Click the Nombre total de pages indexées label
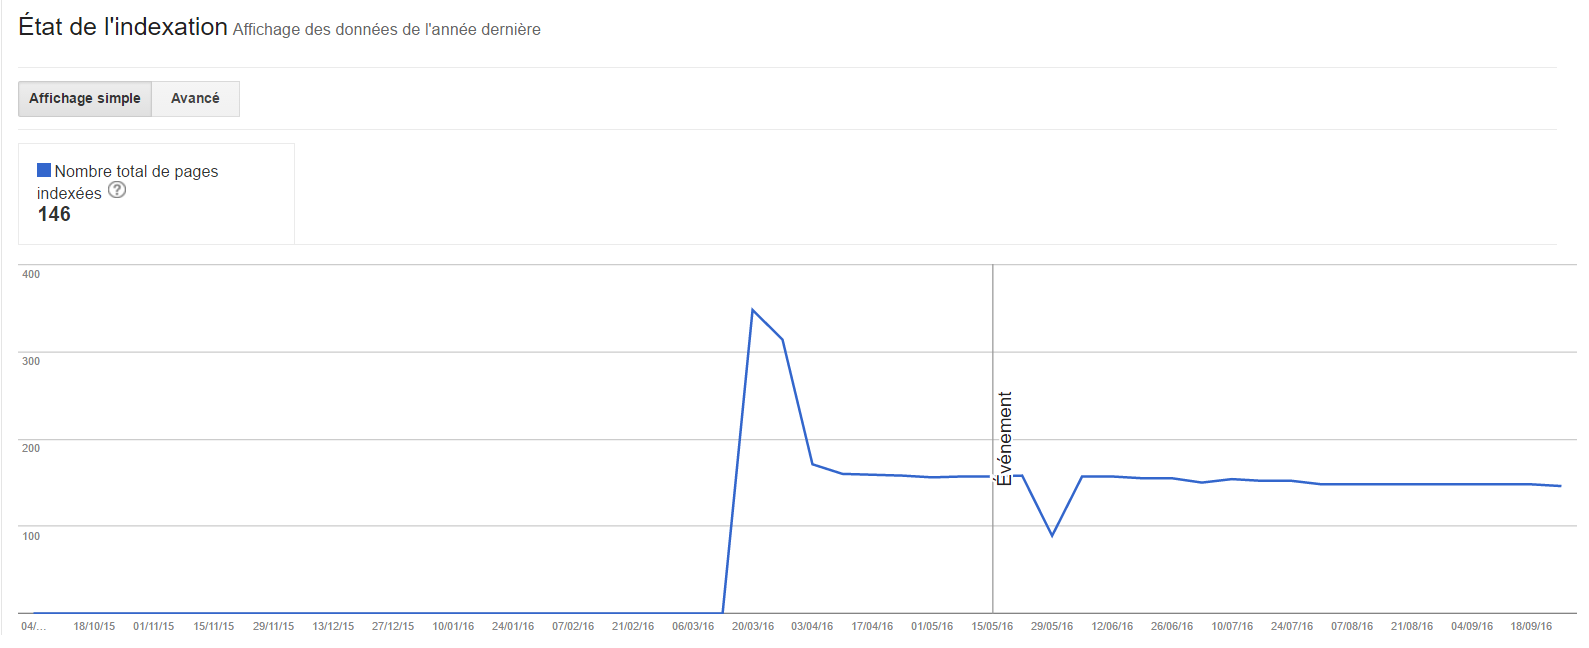 point(127,182)
